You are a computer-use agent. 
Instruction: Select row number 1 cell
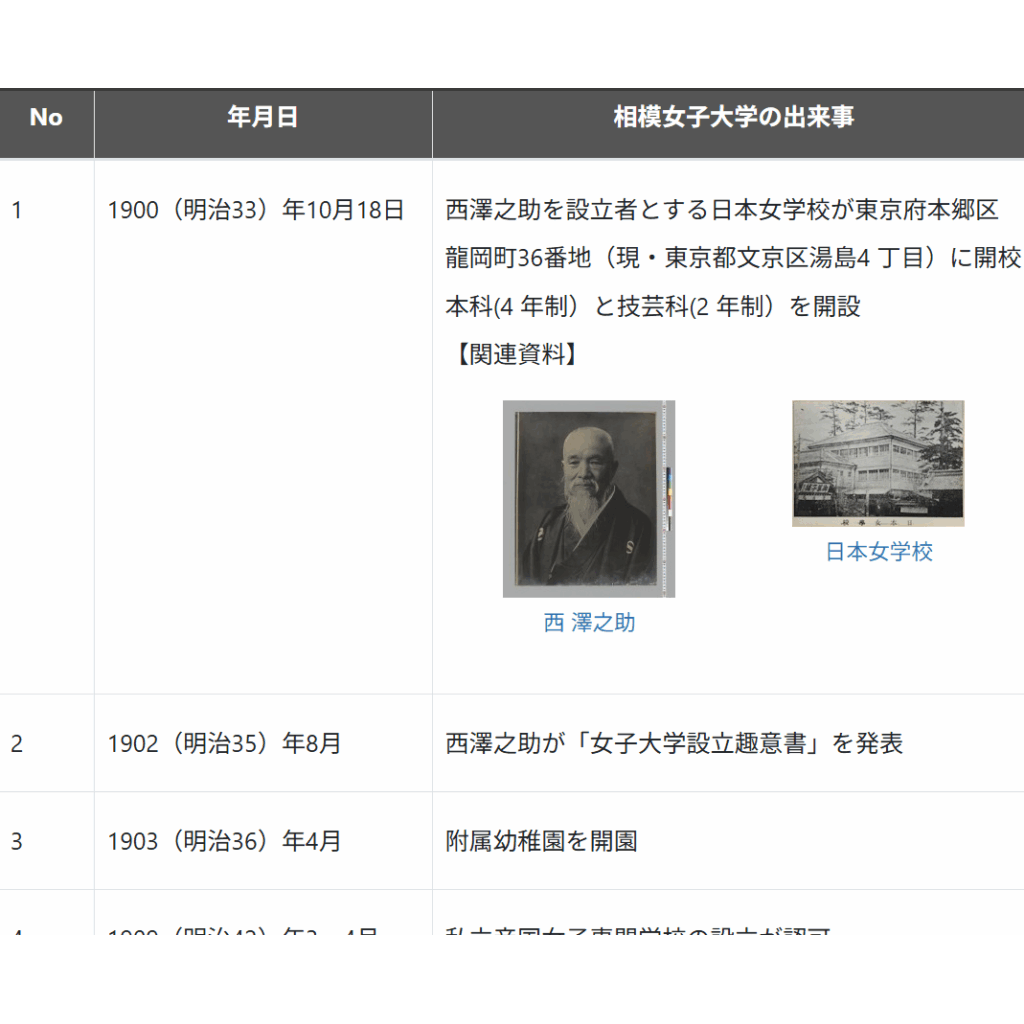click(x=17, y=210)
